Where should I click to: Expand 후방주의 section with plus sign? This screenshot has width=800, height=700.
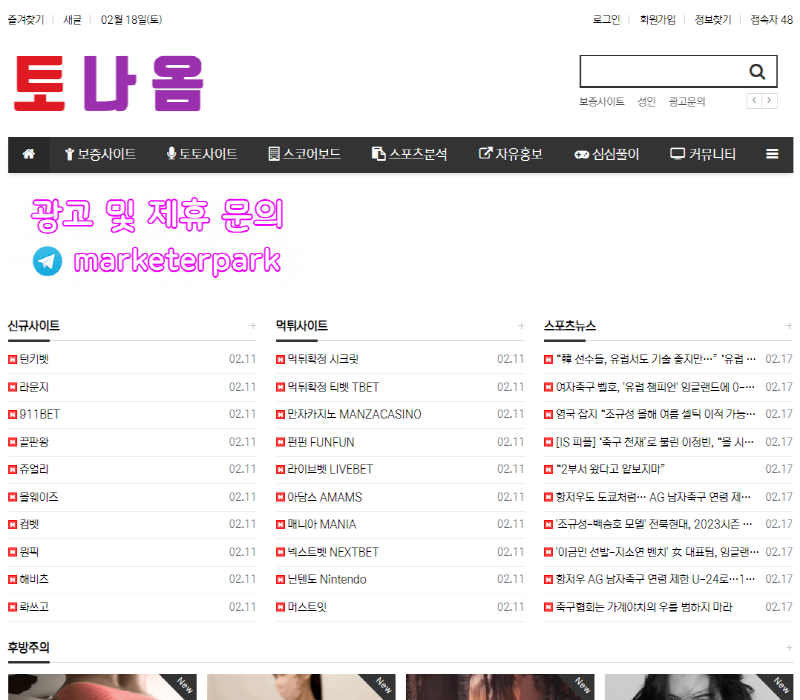789,648
